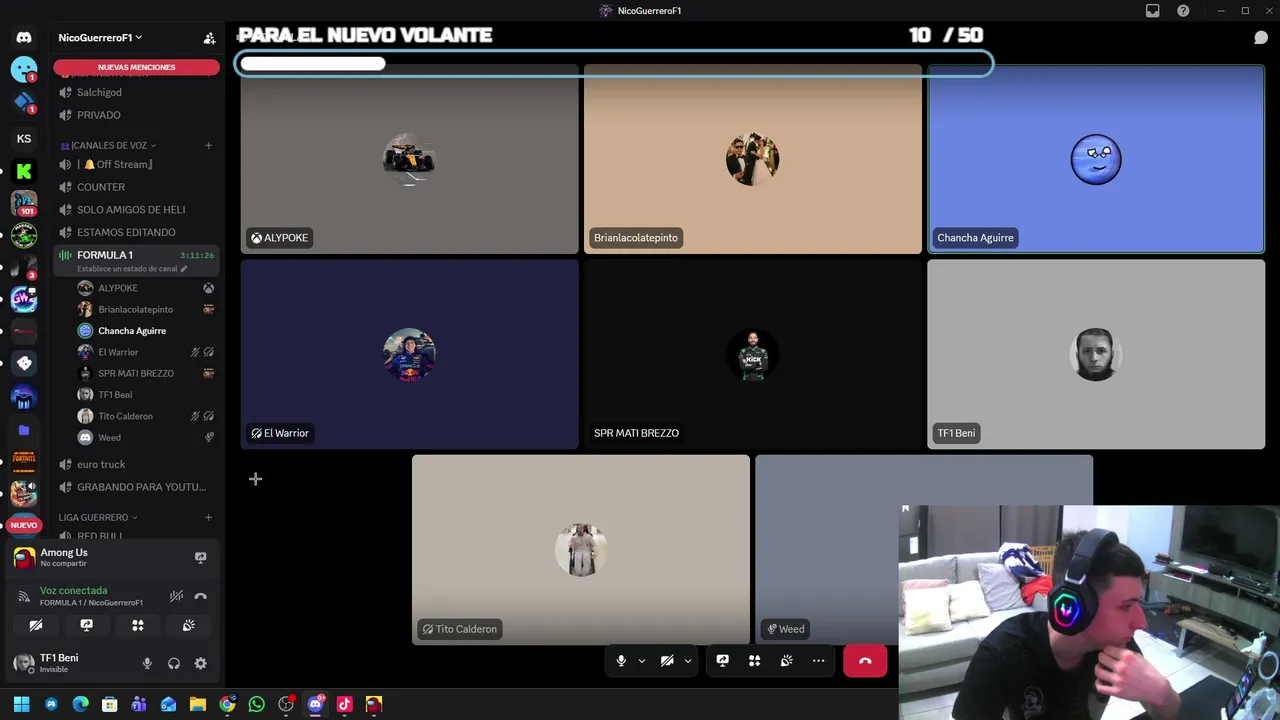Open Among Us from the taskbar
Screen dimensions: 1280x720
[x=374, y=704]
